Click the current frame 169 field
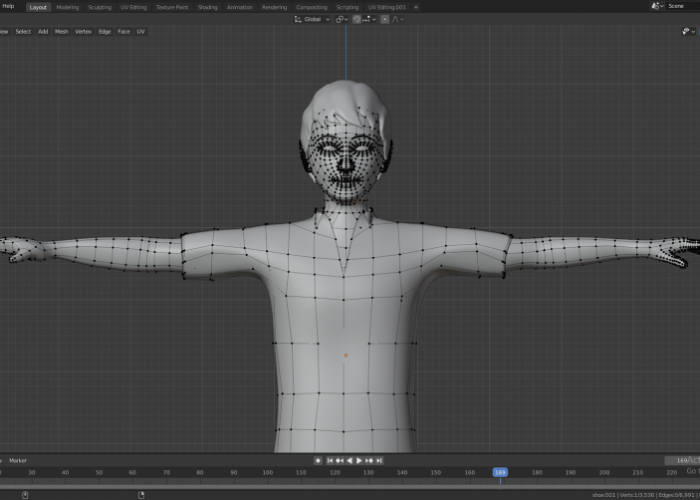 (x=682, y=460)
